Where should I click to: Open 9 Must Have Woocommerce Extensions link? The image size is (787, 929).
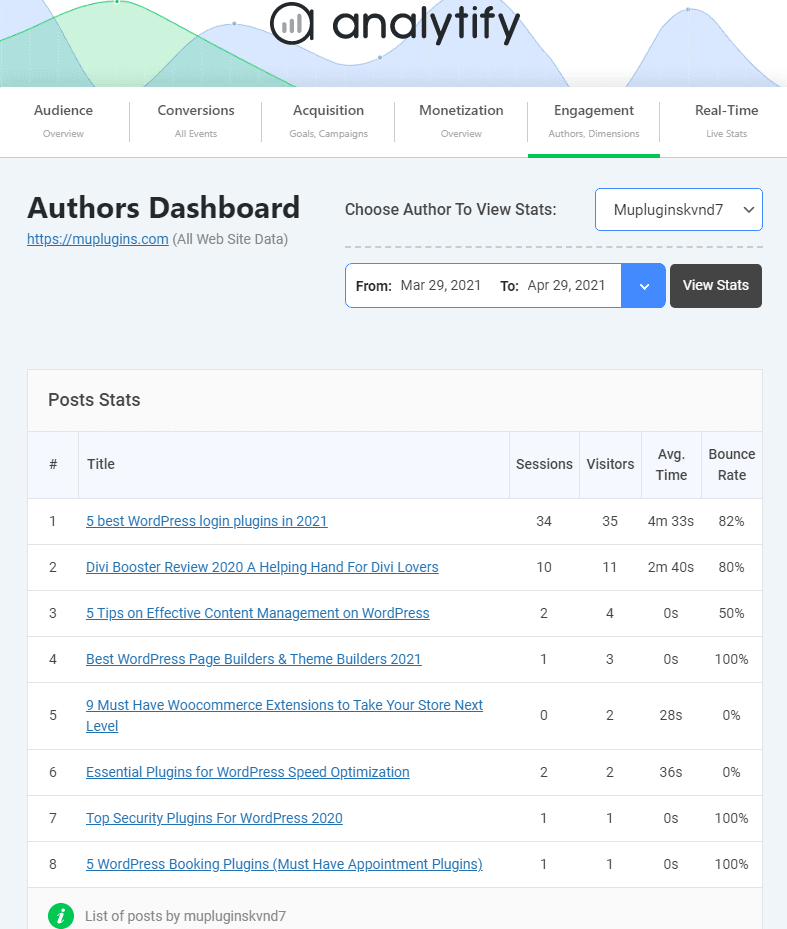point(284,716)
